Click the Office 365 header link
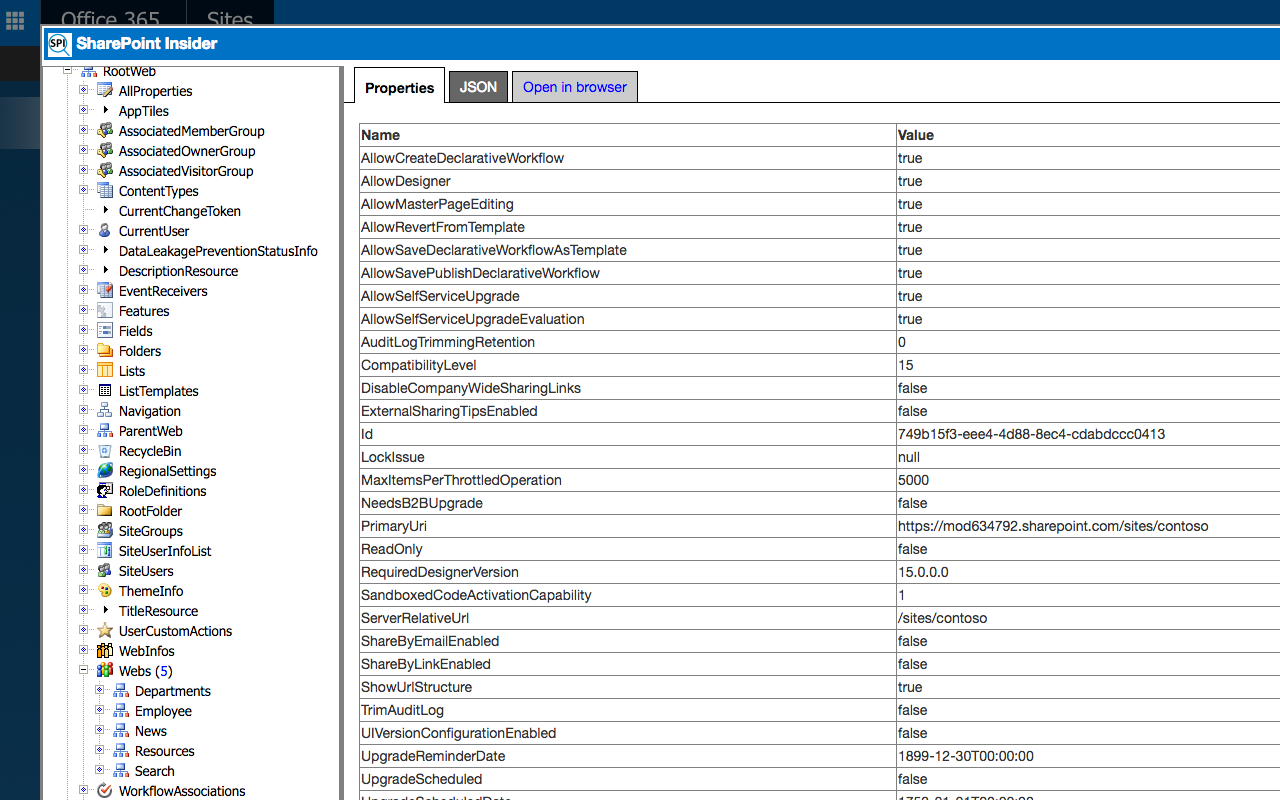 (x=110, y=19)
